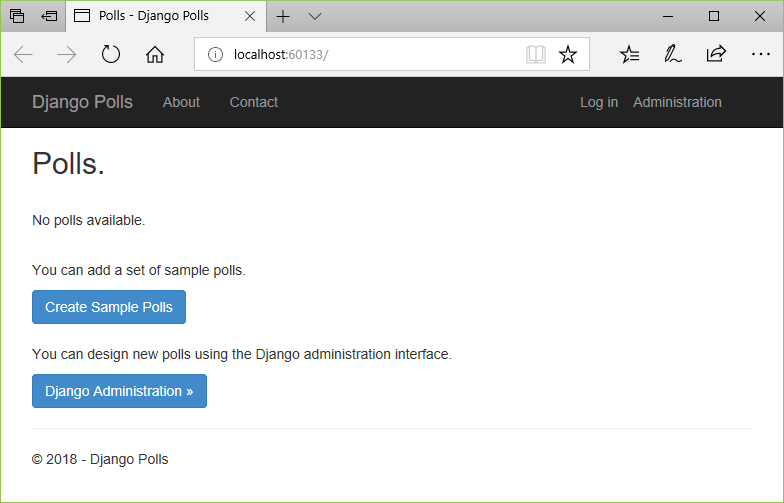Expand the tab preview chevron
The height and width of the screenshot is (503, 784).
[315, 16]
